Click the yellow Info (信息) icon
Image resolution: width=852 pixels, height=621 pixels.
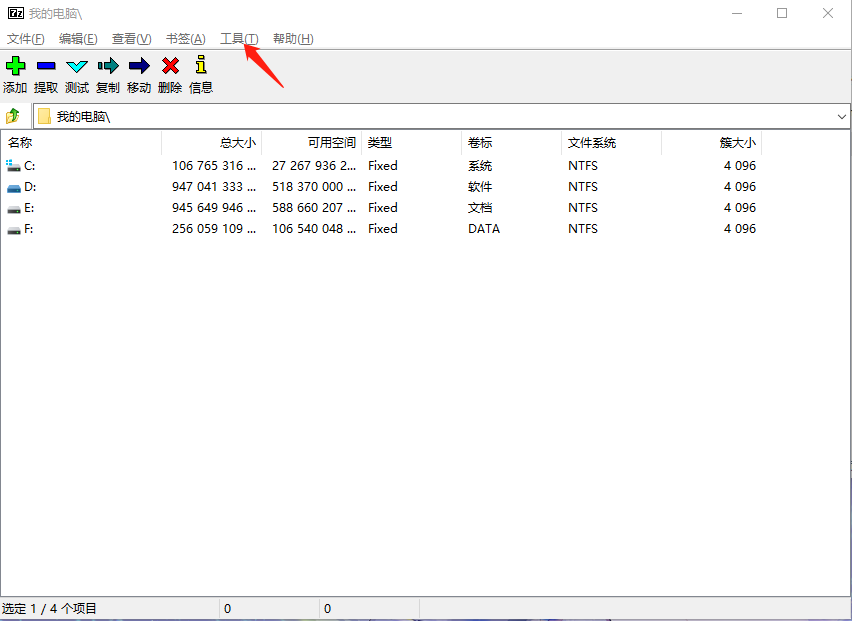click(201, 67)
